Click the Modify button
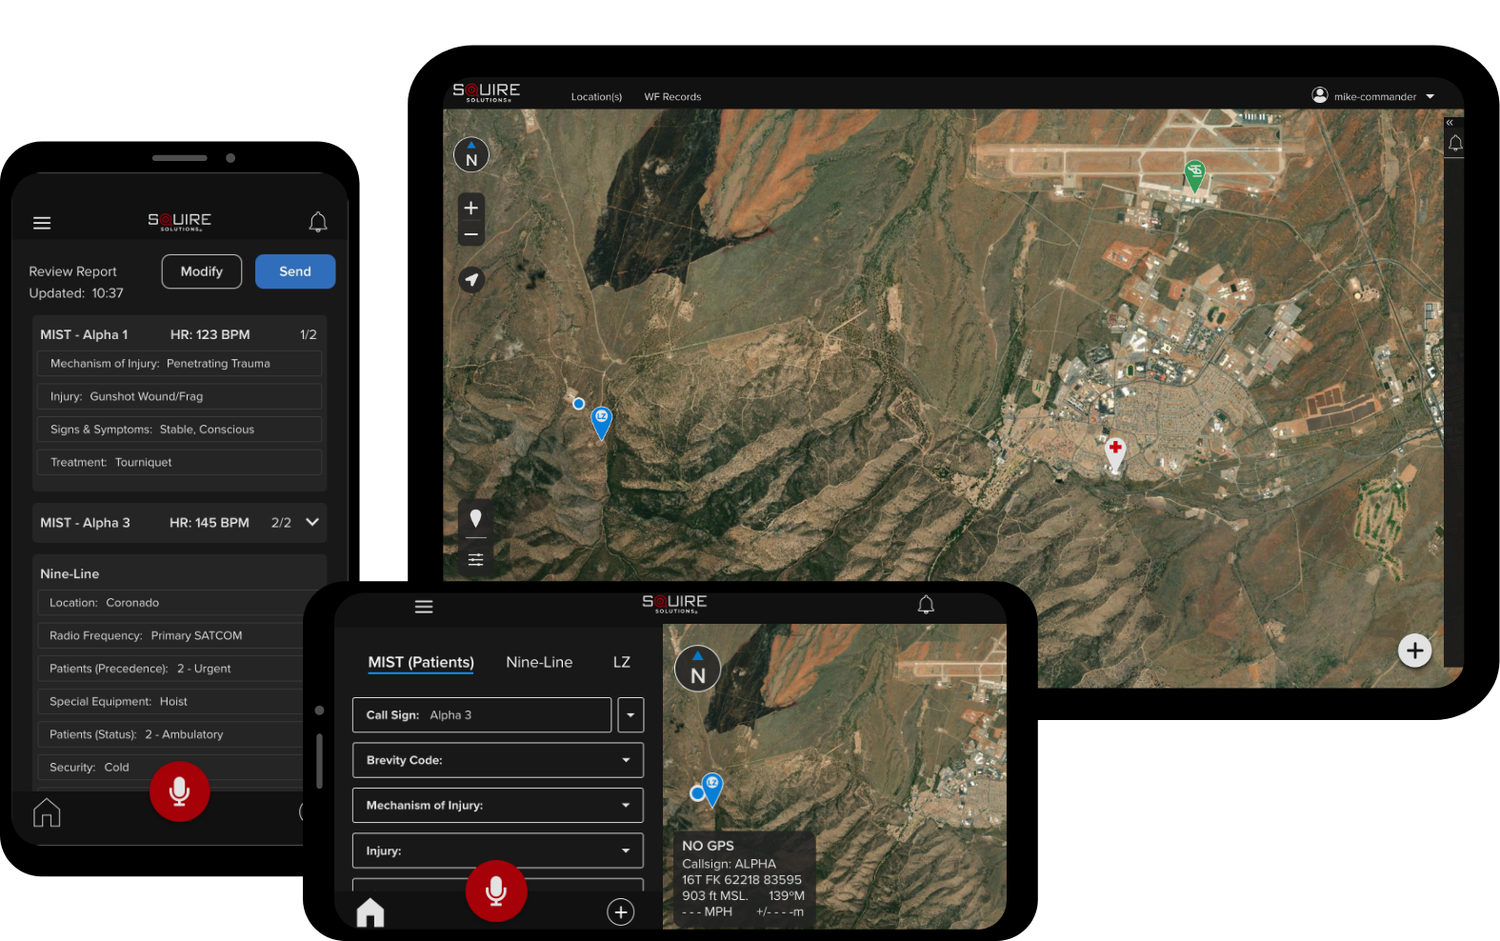The height and width of the screenshot is (941, 1500). pyautogui.click(x=202, y=271)
